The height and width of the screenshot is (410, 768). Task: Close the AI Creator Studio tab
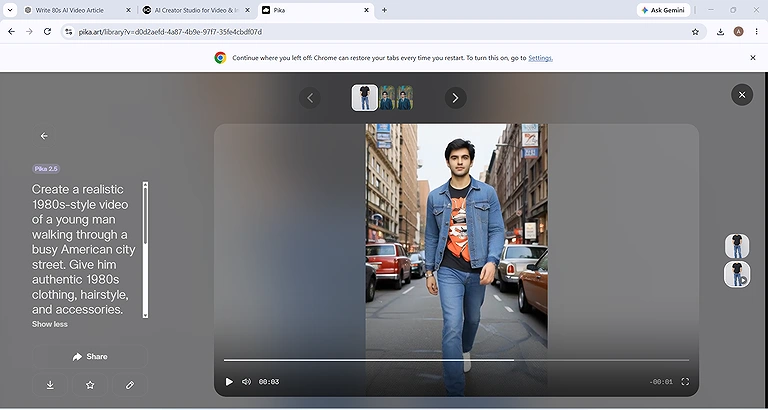click(x=247, y=10)
